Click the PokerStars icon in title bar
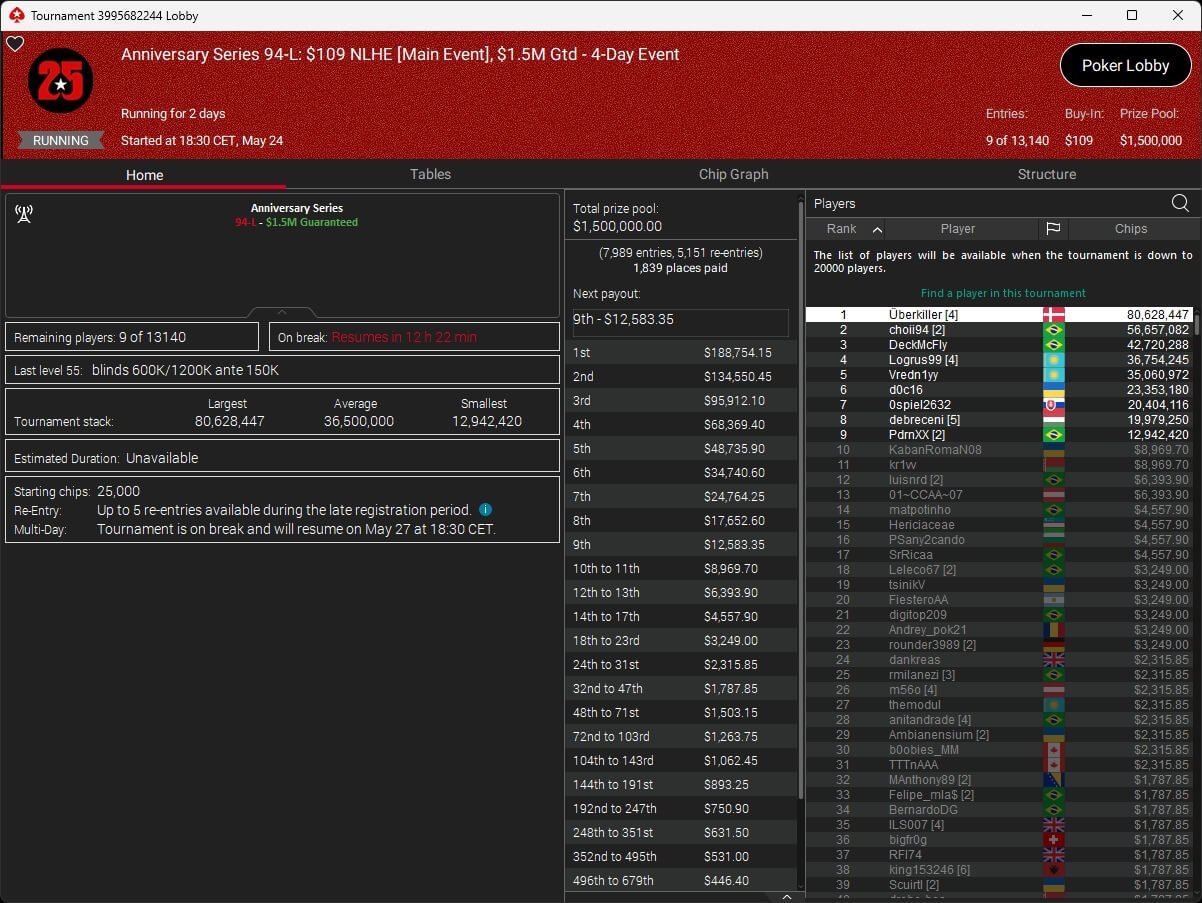Image resolution: width=1202 pixels, height=903 pixels. [x=16, y=15]
